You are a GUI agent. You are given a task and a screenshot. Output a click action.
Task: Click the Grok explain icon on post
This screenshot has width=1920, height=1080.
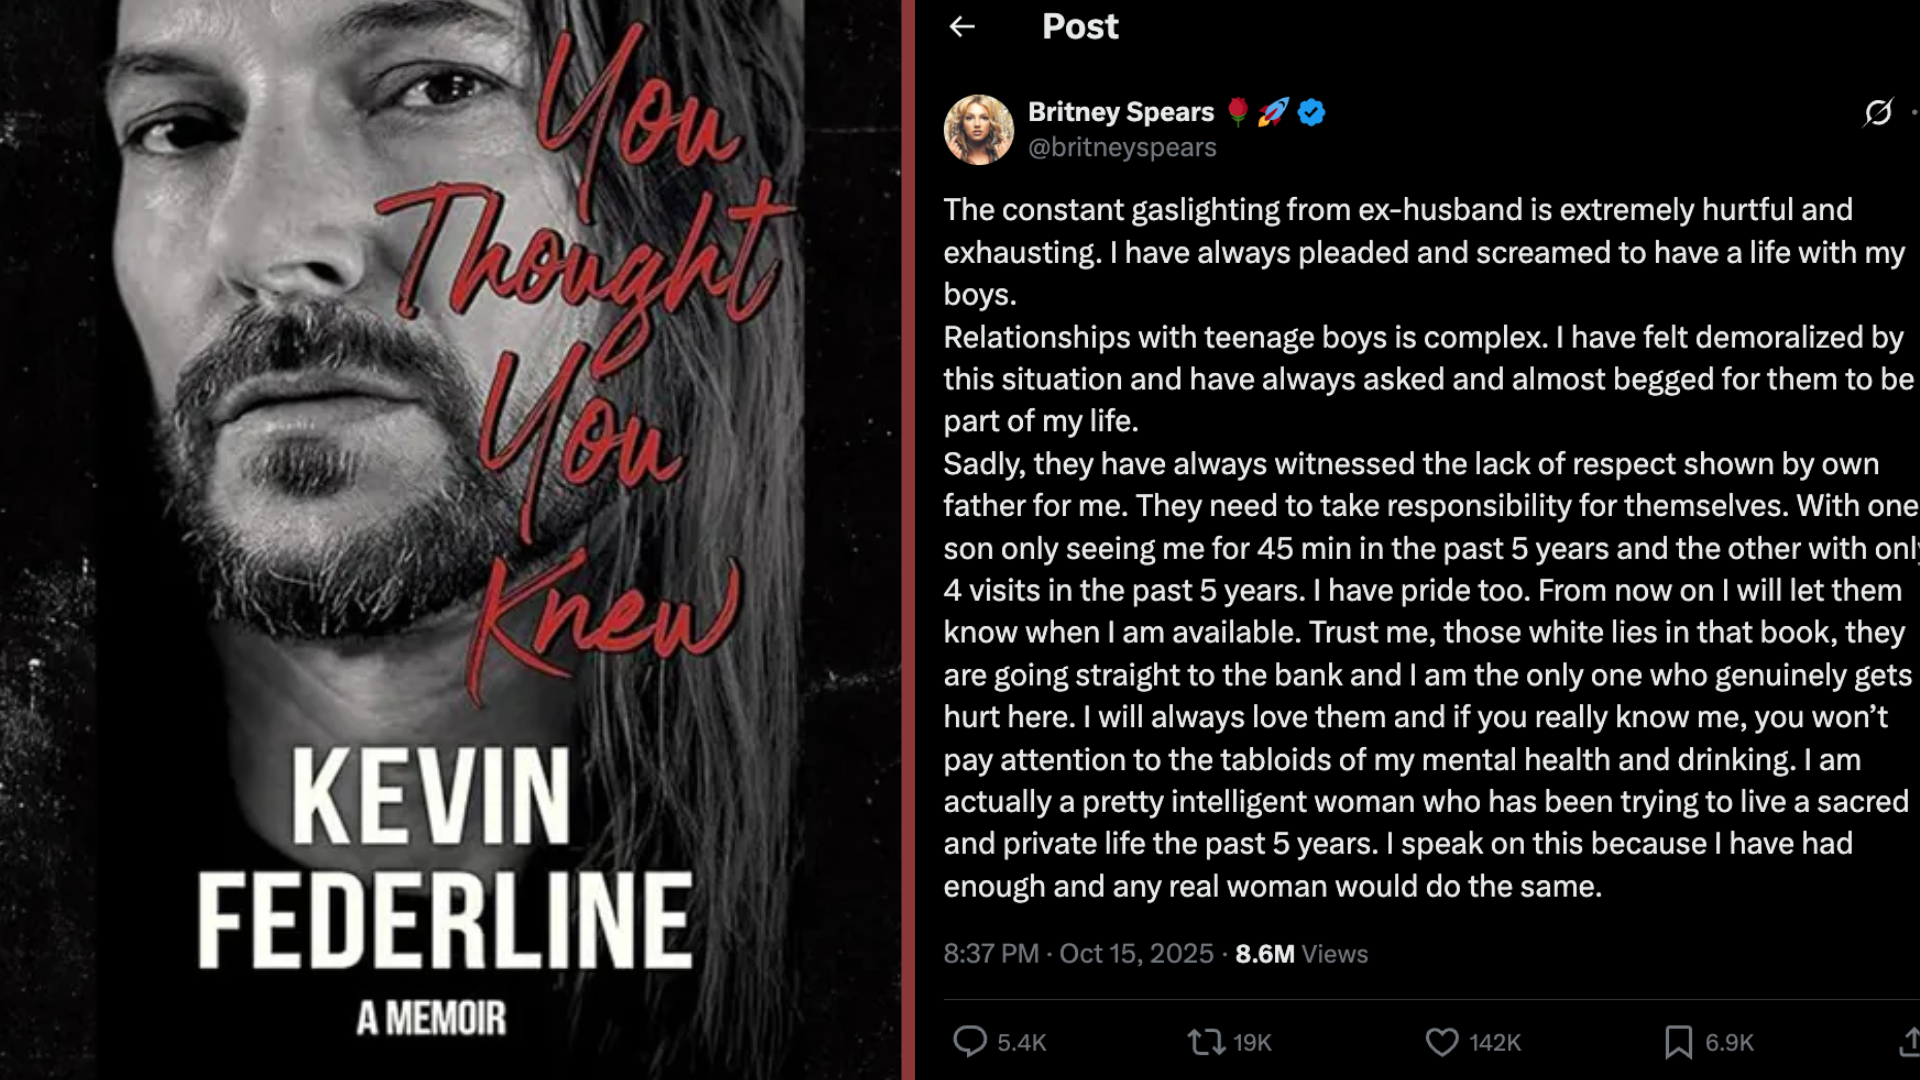tap(1877, 112)
